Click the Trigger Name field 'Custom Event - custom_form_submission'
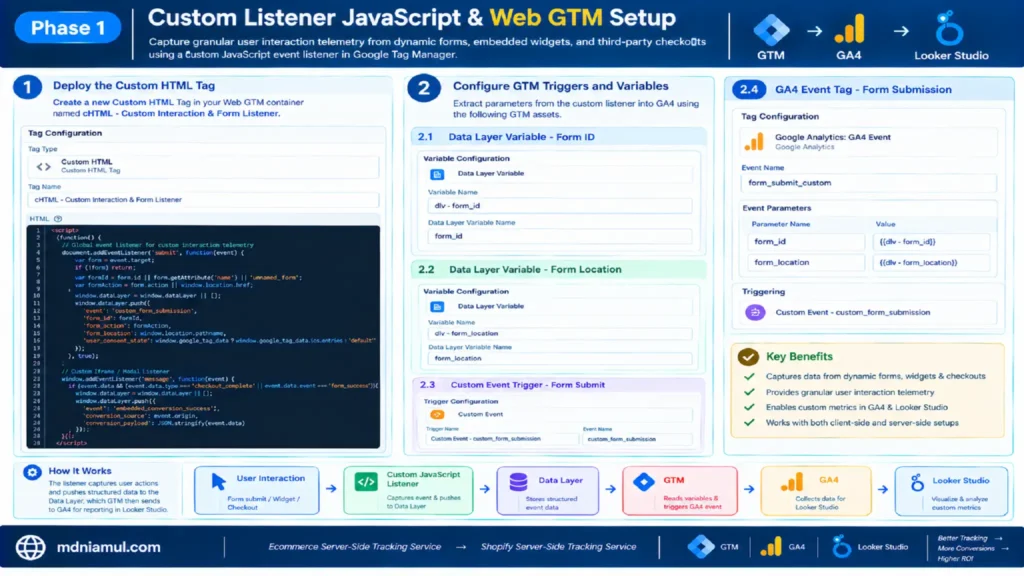The height and width of the screenshot is (576, 1024). click(502, 439)
